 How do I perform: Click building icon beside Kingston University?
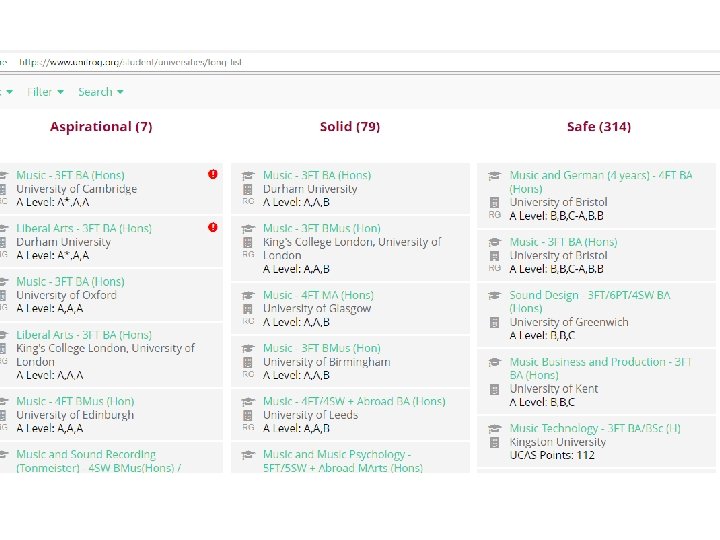[495, 442]
